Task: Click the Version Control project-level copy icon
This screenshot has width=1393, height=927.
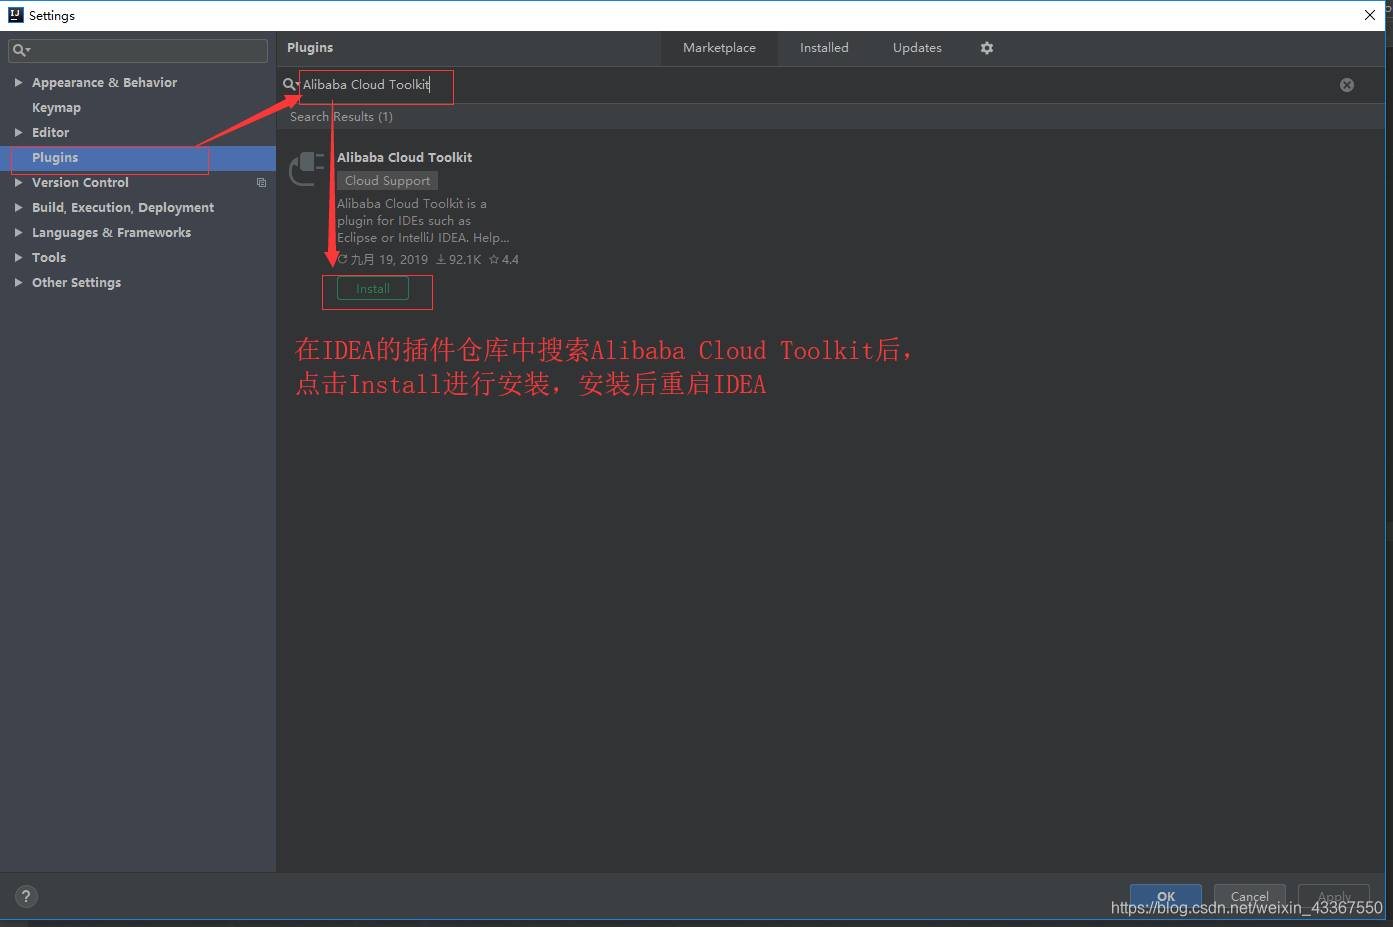Action: coord(262,183)
